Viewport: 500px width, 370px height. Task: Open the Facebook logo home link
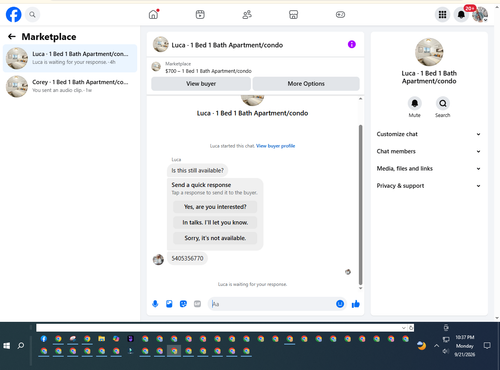[x=14, y=15]
